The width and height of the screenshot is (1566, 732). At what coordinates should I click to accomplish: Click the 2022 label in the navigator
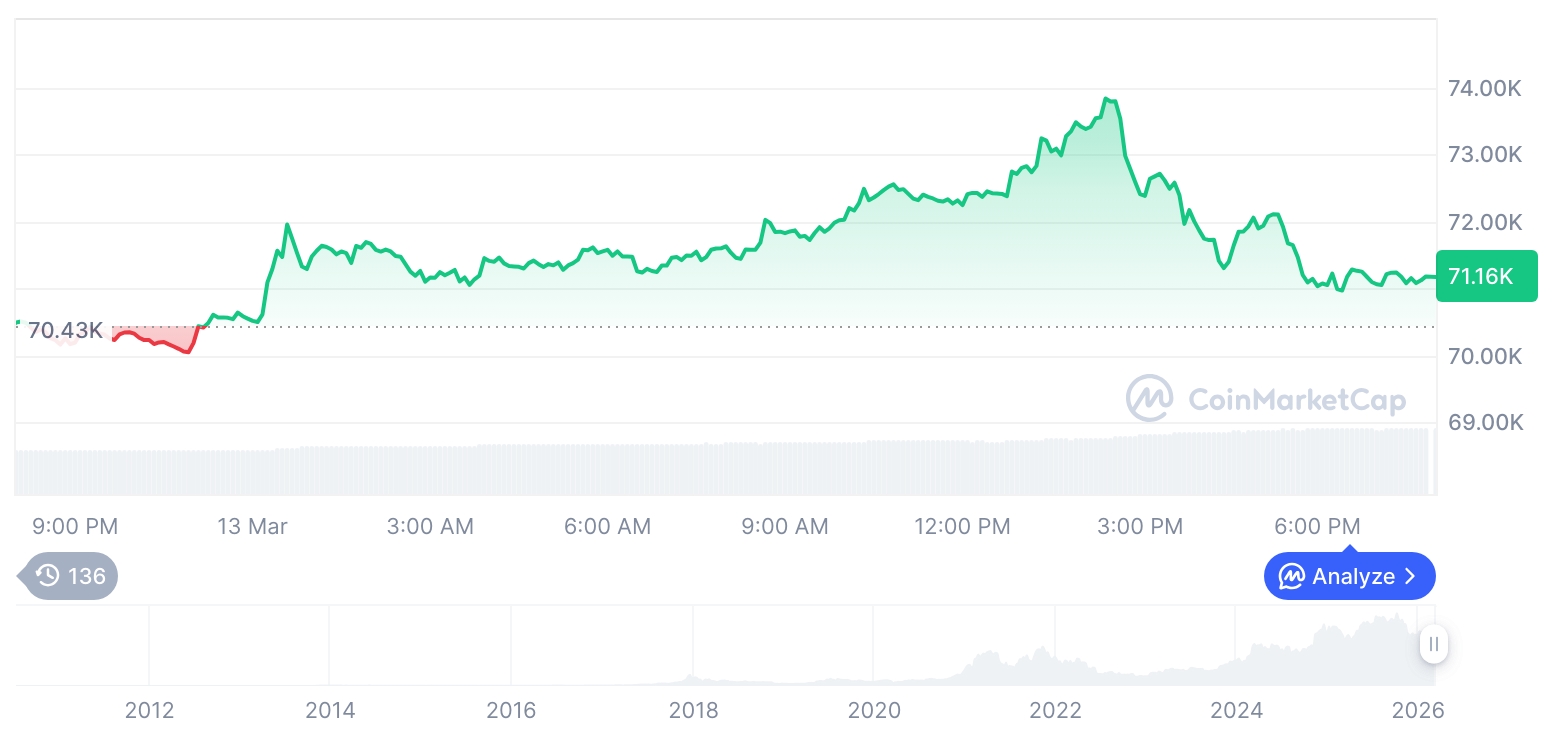pos(1056,711)
